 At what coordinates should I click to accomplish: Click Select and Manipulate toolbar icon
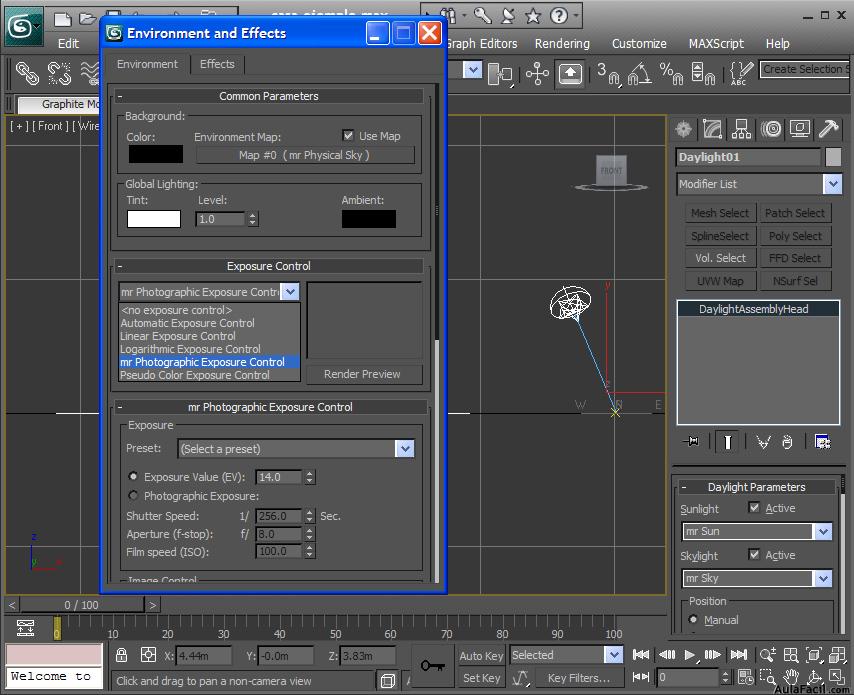537,74
